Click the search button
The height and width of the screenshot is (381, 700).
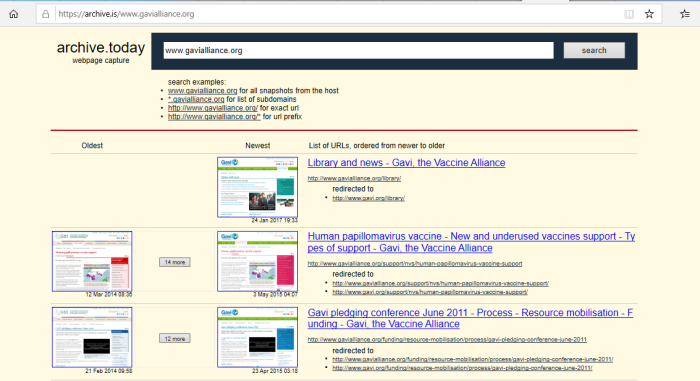tap(594, 50)
